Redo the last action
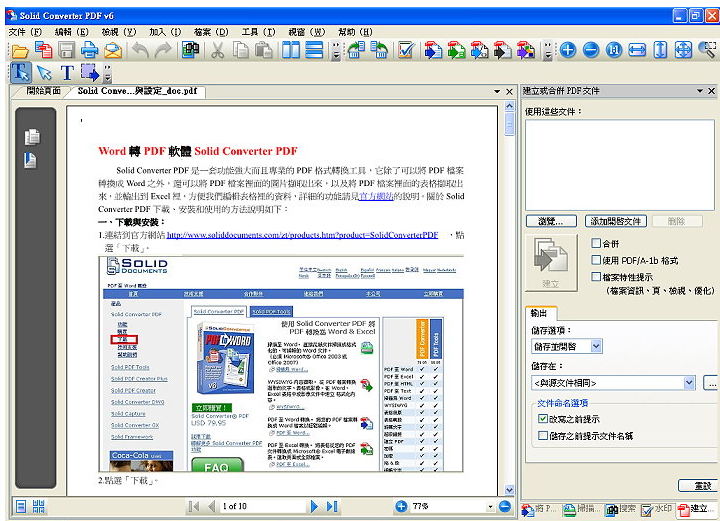Screen dimensions: 720x521 pos(163,50)
